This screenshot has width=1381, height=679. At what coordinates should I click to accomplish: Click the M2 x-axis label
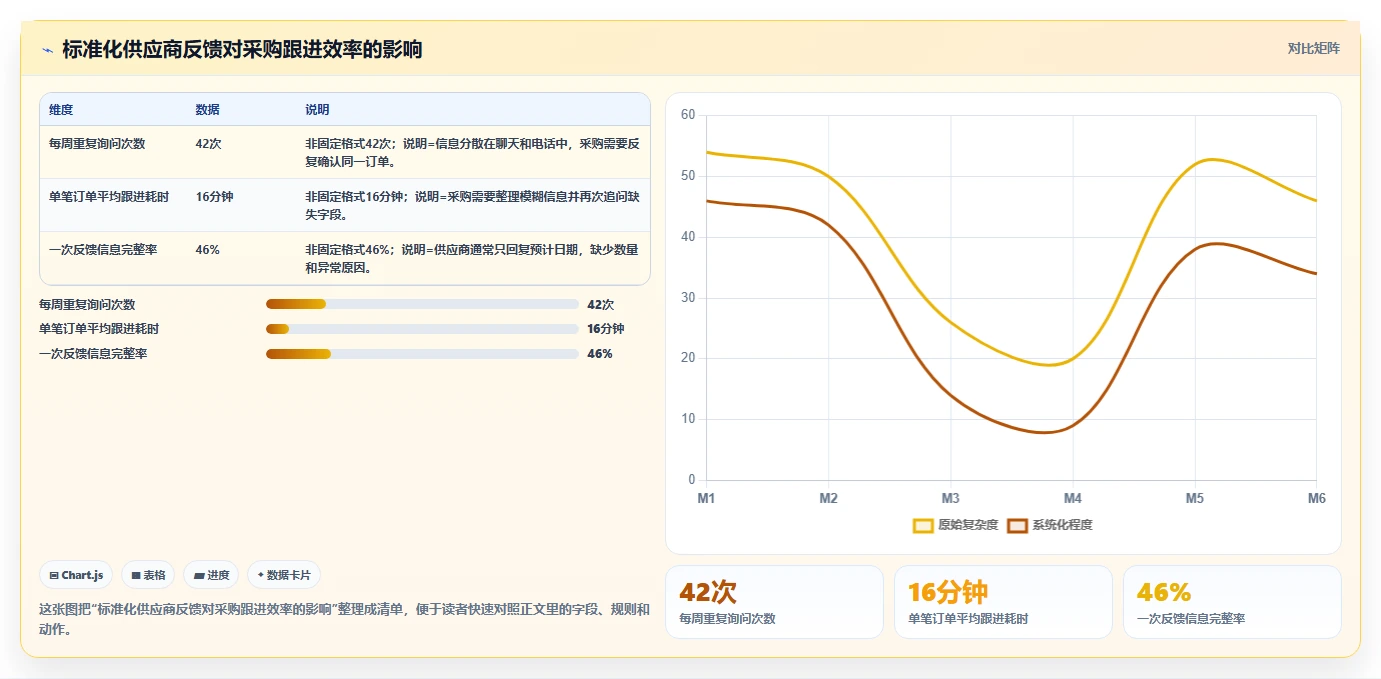(x=828, y=498)
